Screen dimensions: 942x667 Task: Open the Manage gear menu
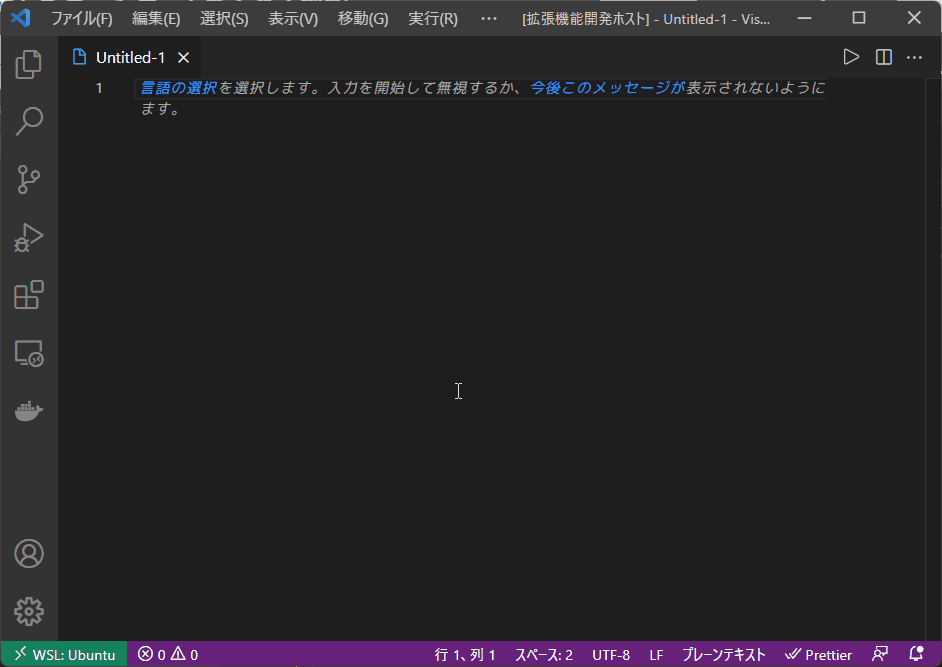29,611
